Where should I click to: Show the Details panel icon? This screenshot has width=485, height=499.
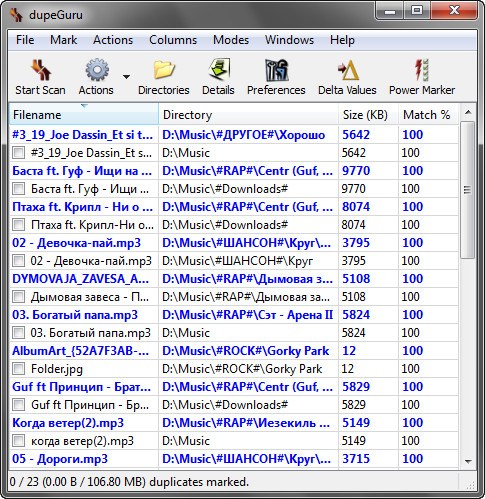click(x=219, y=70)
